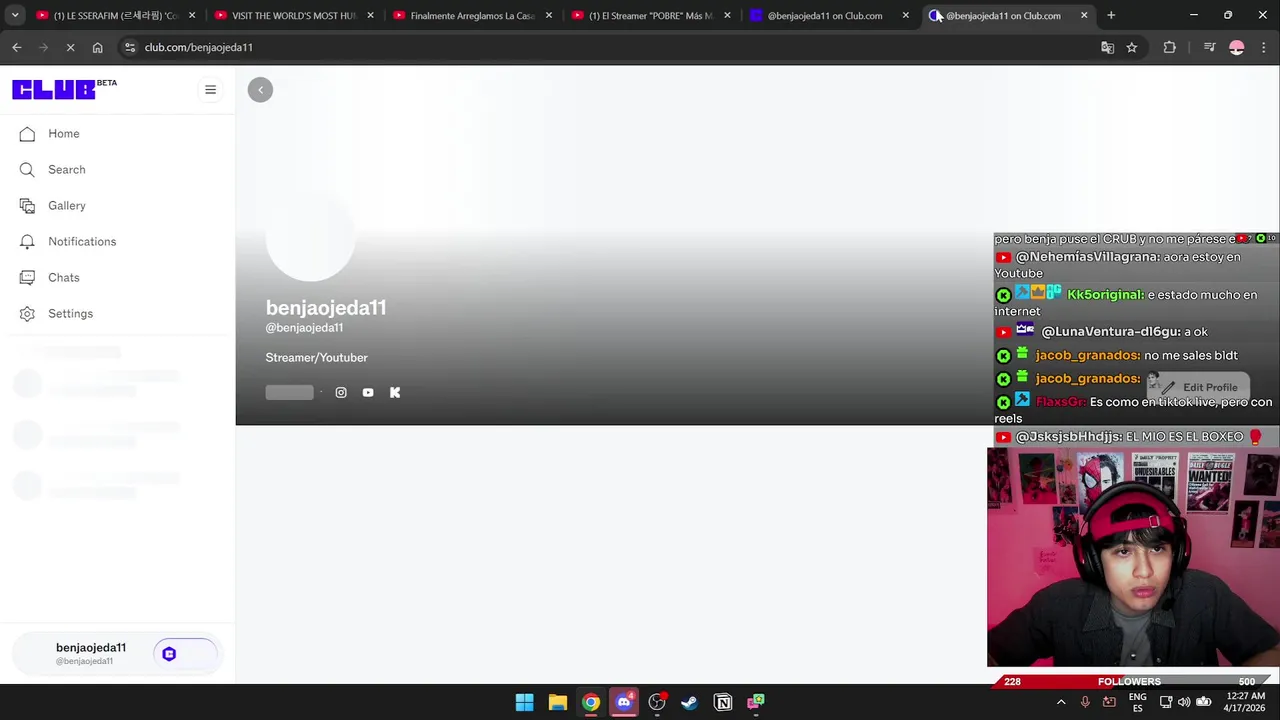Open the profile's Kick link icon

(x=395, y=393)
